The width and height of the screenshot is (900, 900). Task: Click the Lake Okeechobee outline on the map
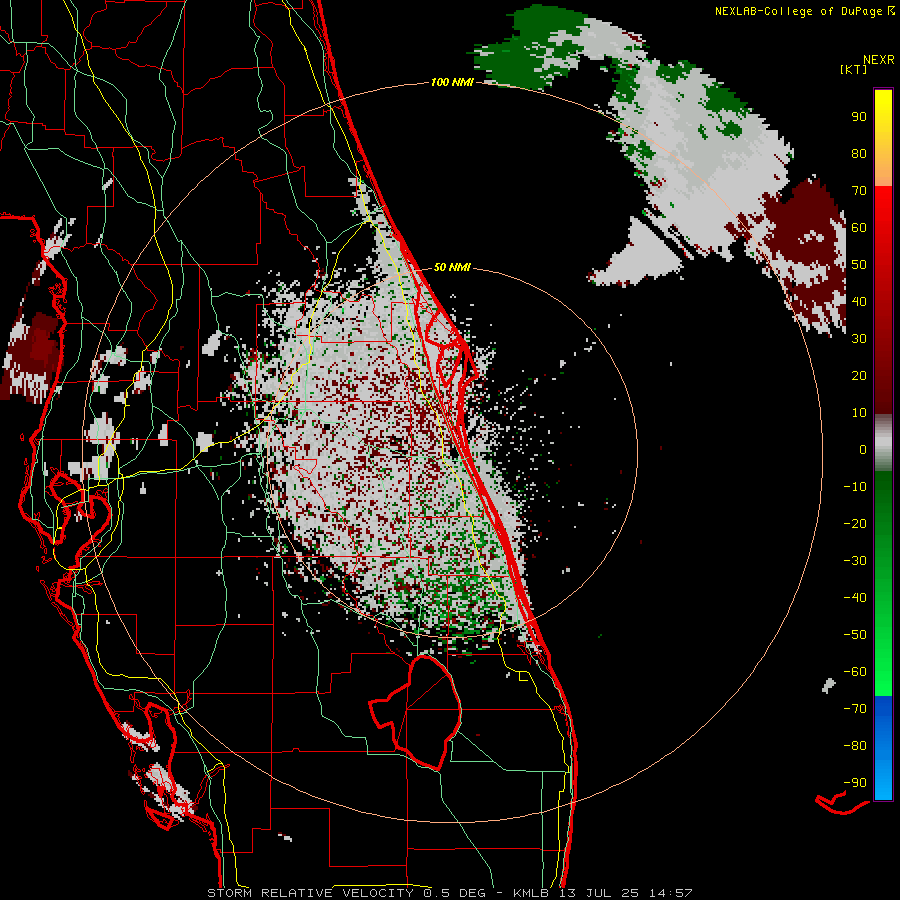click(415, 712)
